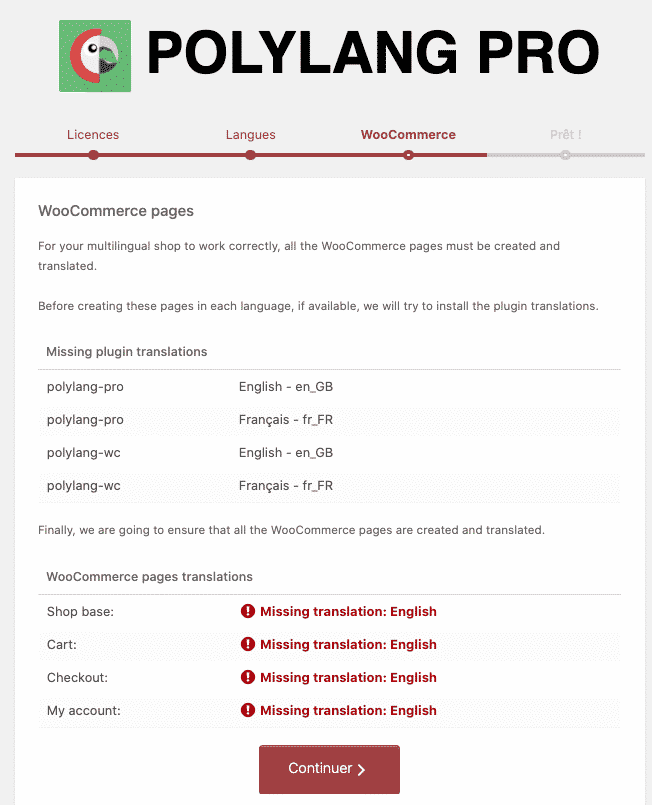This screenshot has height=805, width=652.
Task: Click the error icon beside Shop base
Action: pos(249,611)
